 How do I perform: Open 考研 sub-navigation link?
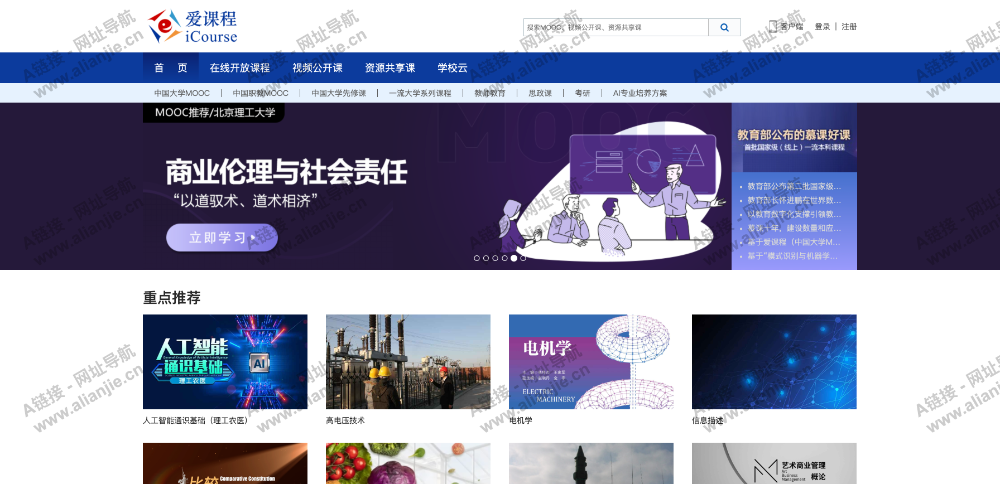tap(582, 93)
